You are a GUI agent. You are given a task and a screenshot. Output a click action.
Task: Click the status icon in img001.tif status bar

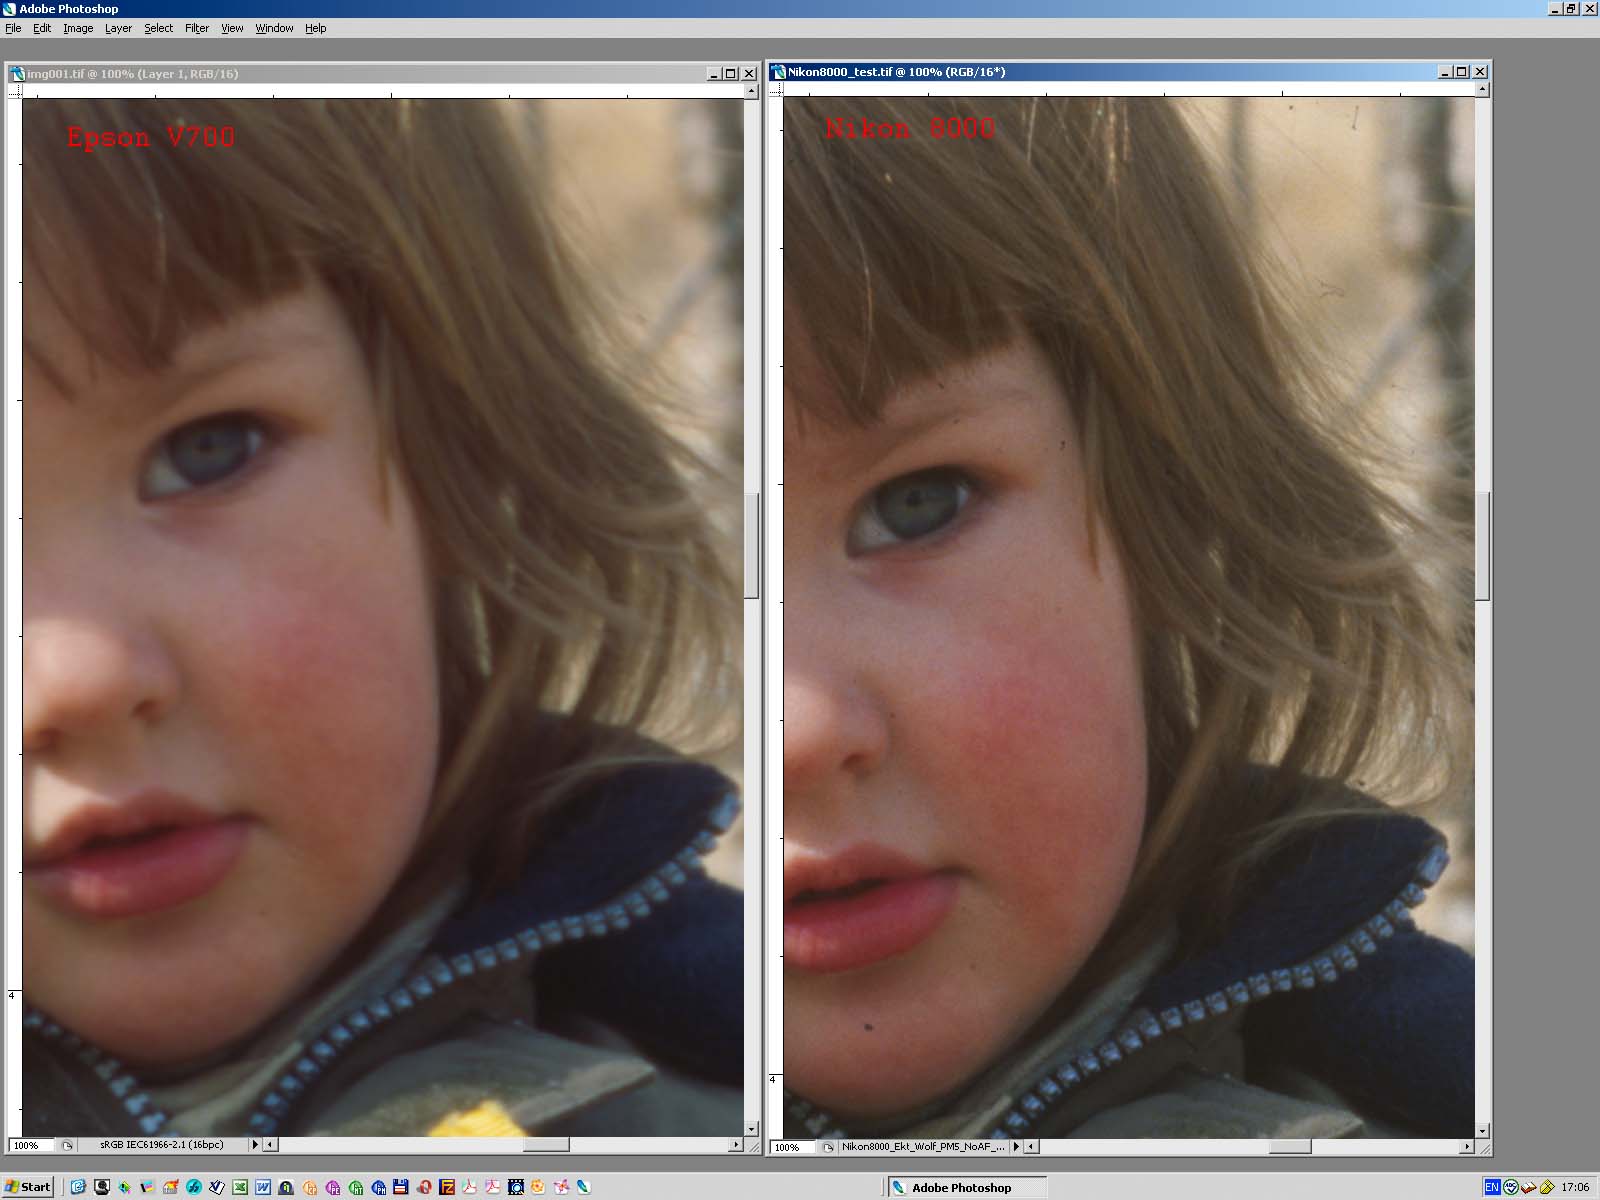pyautogui.click(x=67, y=1145)
